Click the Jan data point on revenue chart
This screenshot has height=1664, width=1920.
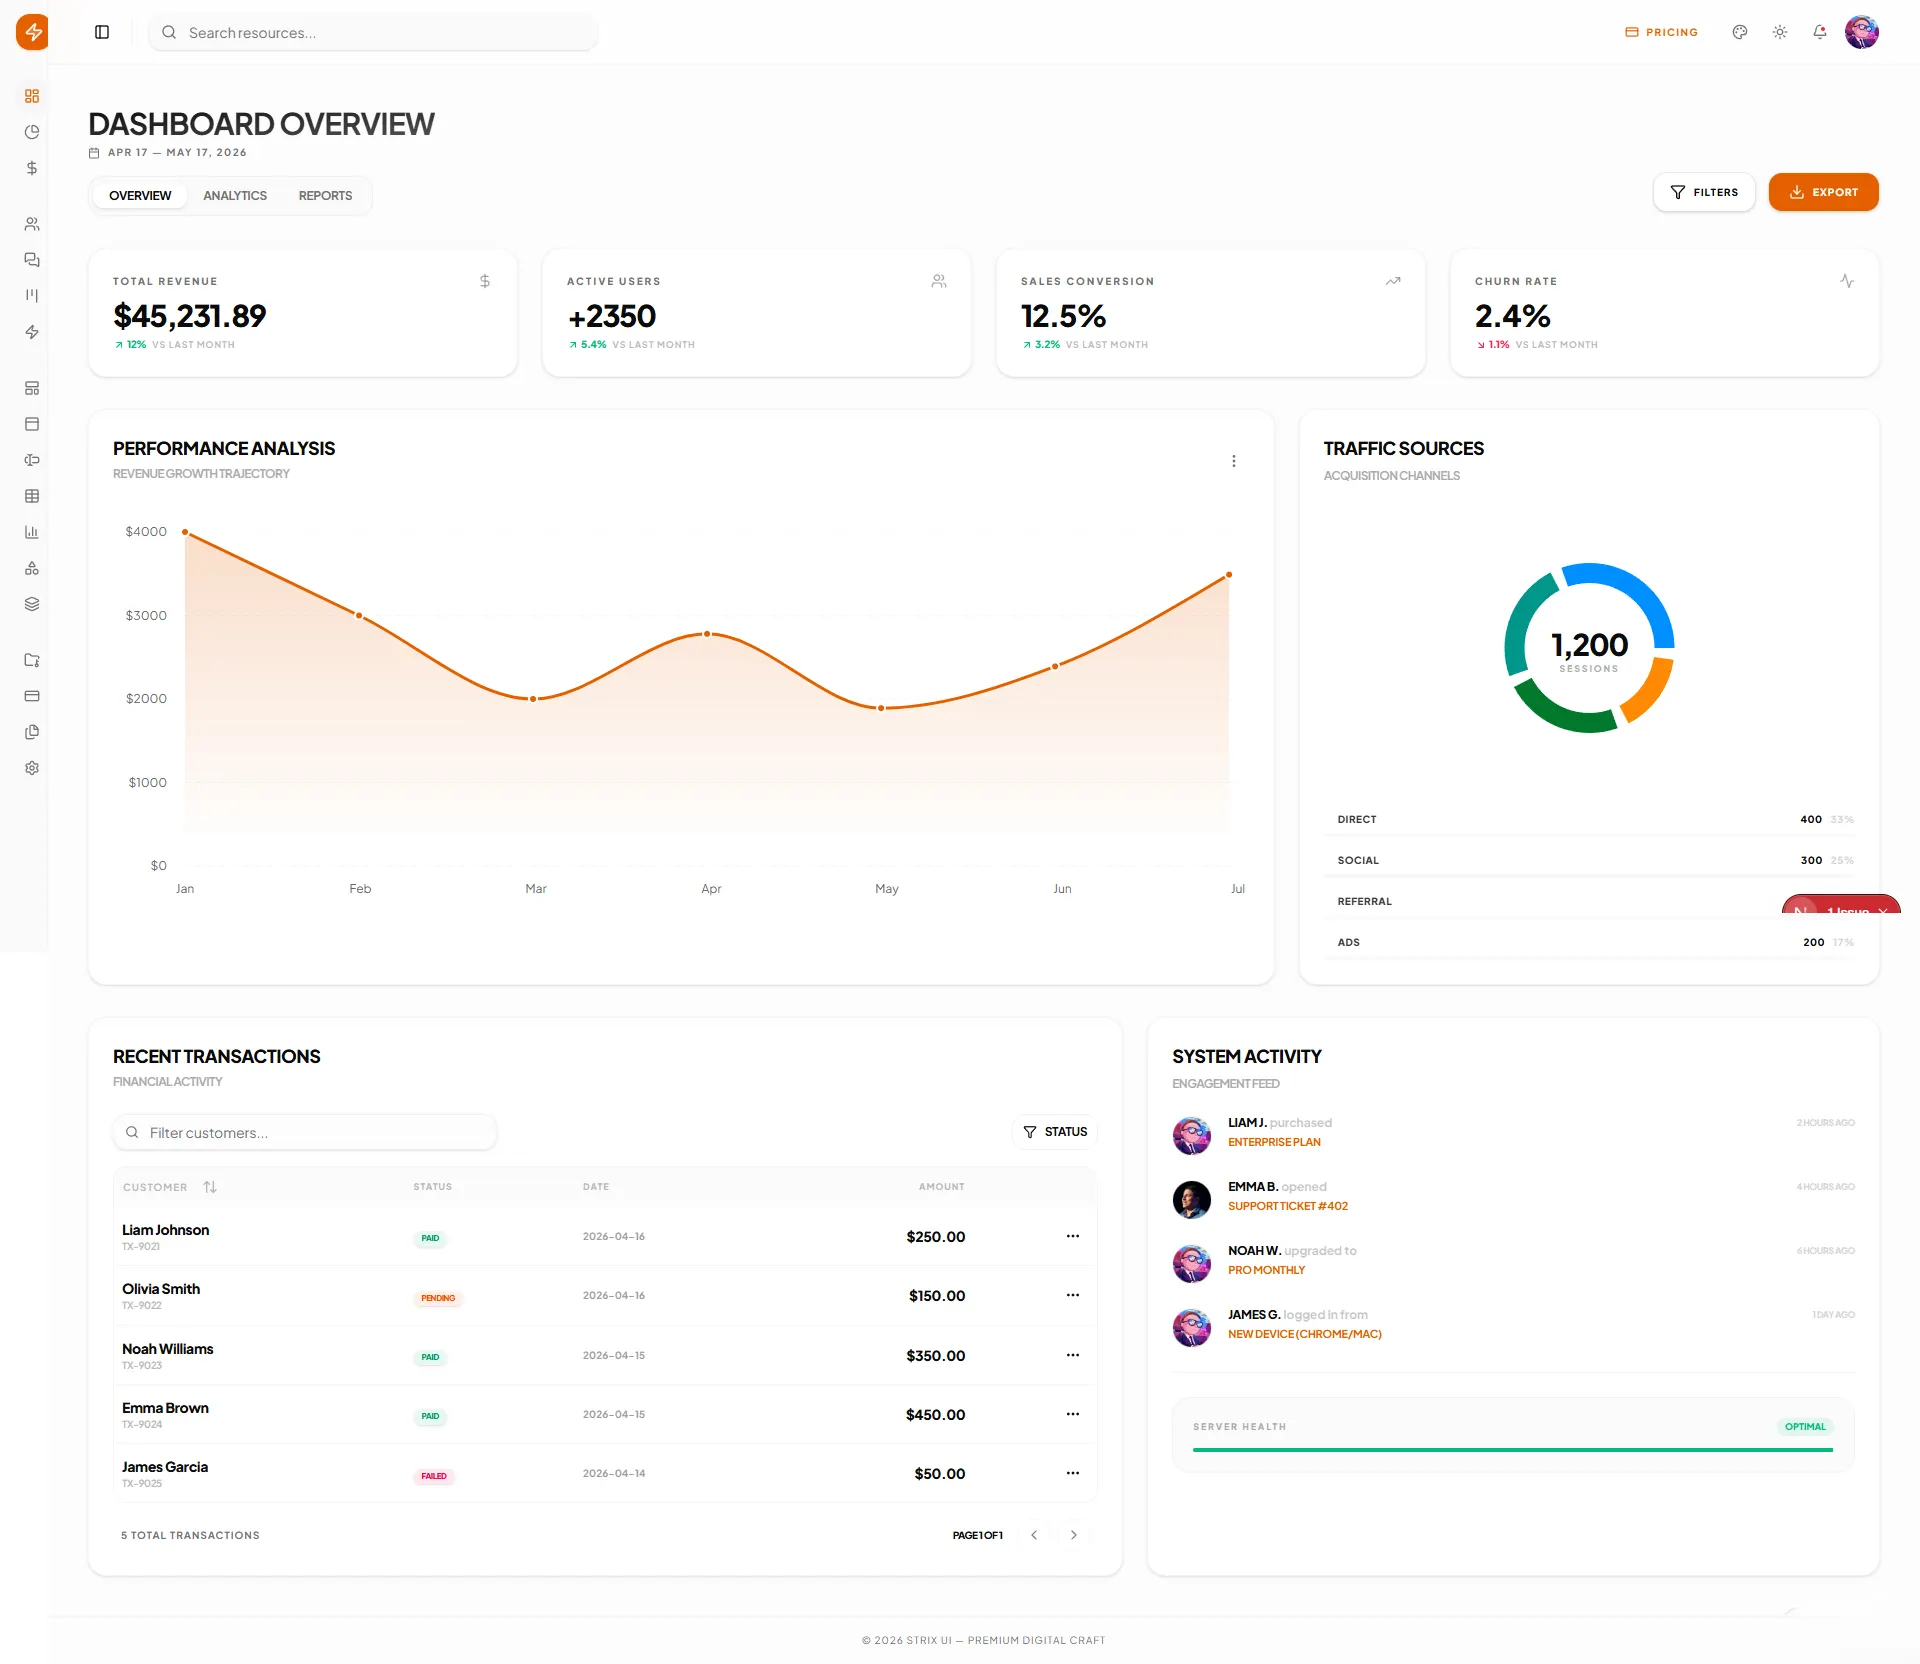pyautogui.click(x=185, y=532)
